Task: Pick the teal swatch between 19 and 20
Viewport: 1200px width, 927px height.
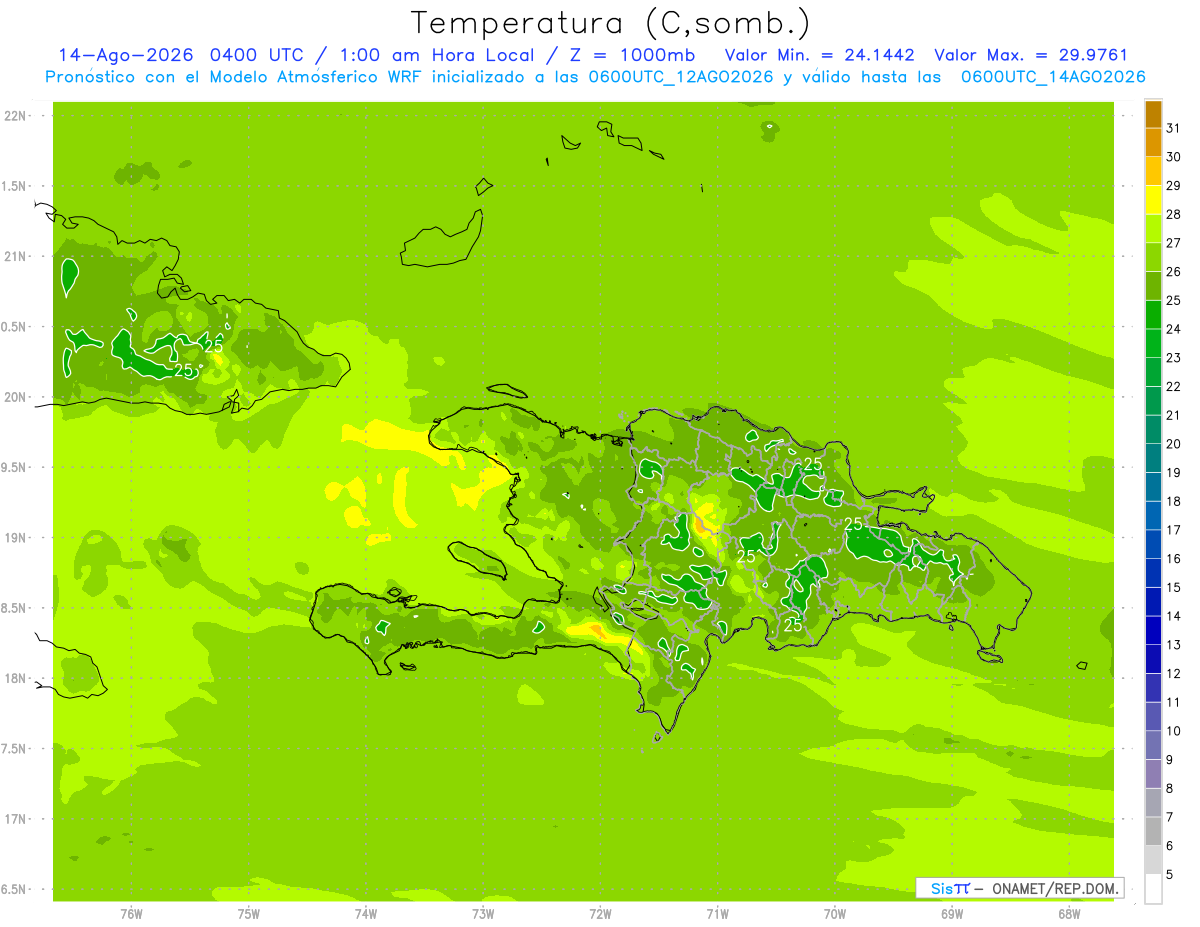Action: (1153, 459)
